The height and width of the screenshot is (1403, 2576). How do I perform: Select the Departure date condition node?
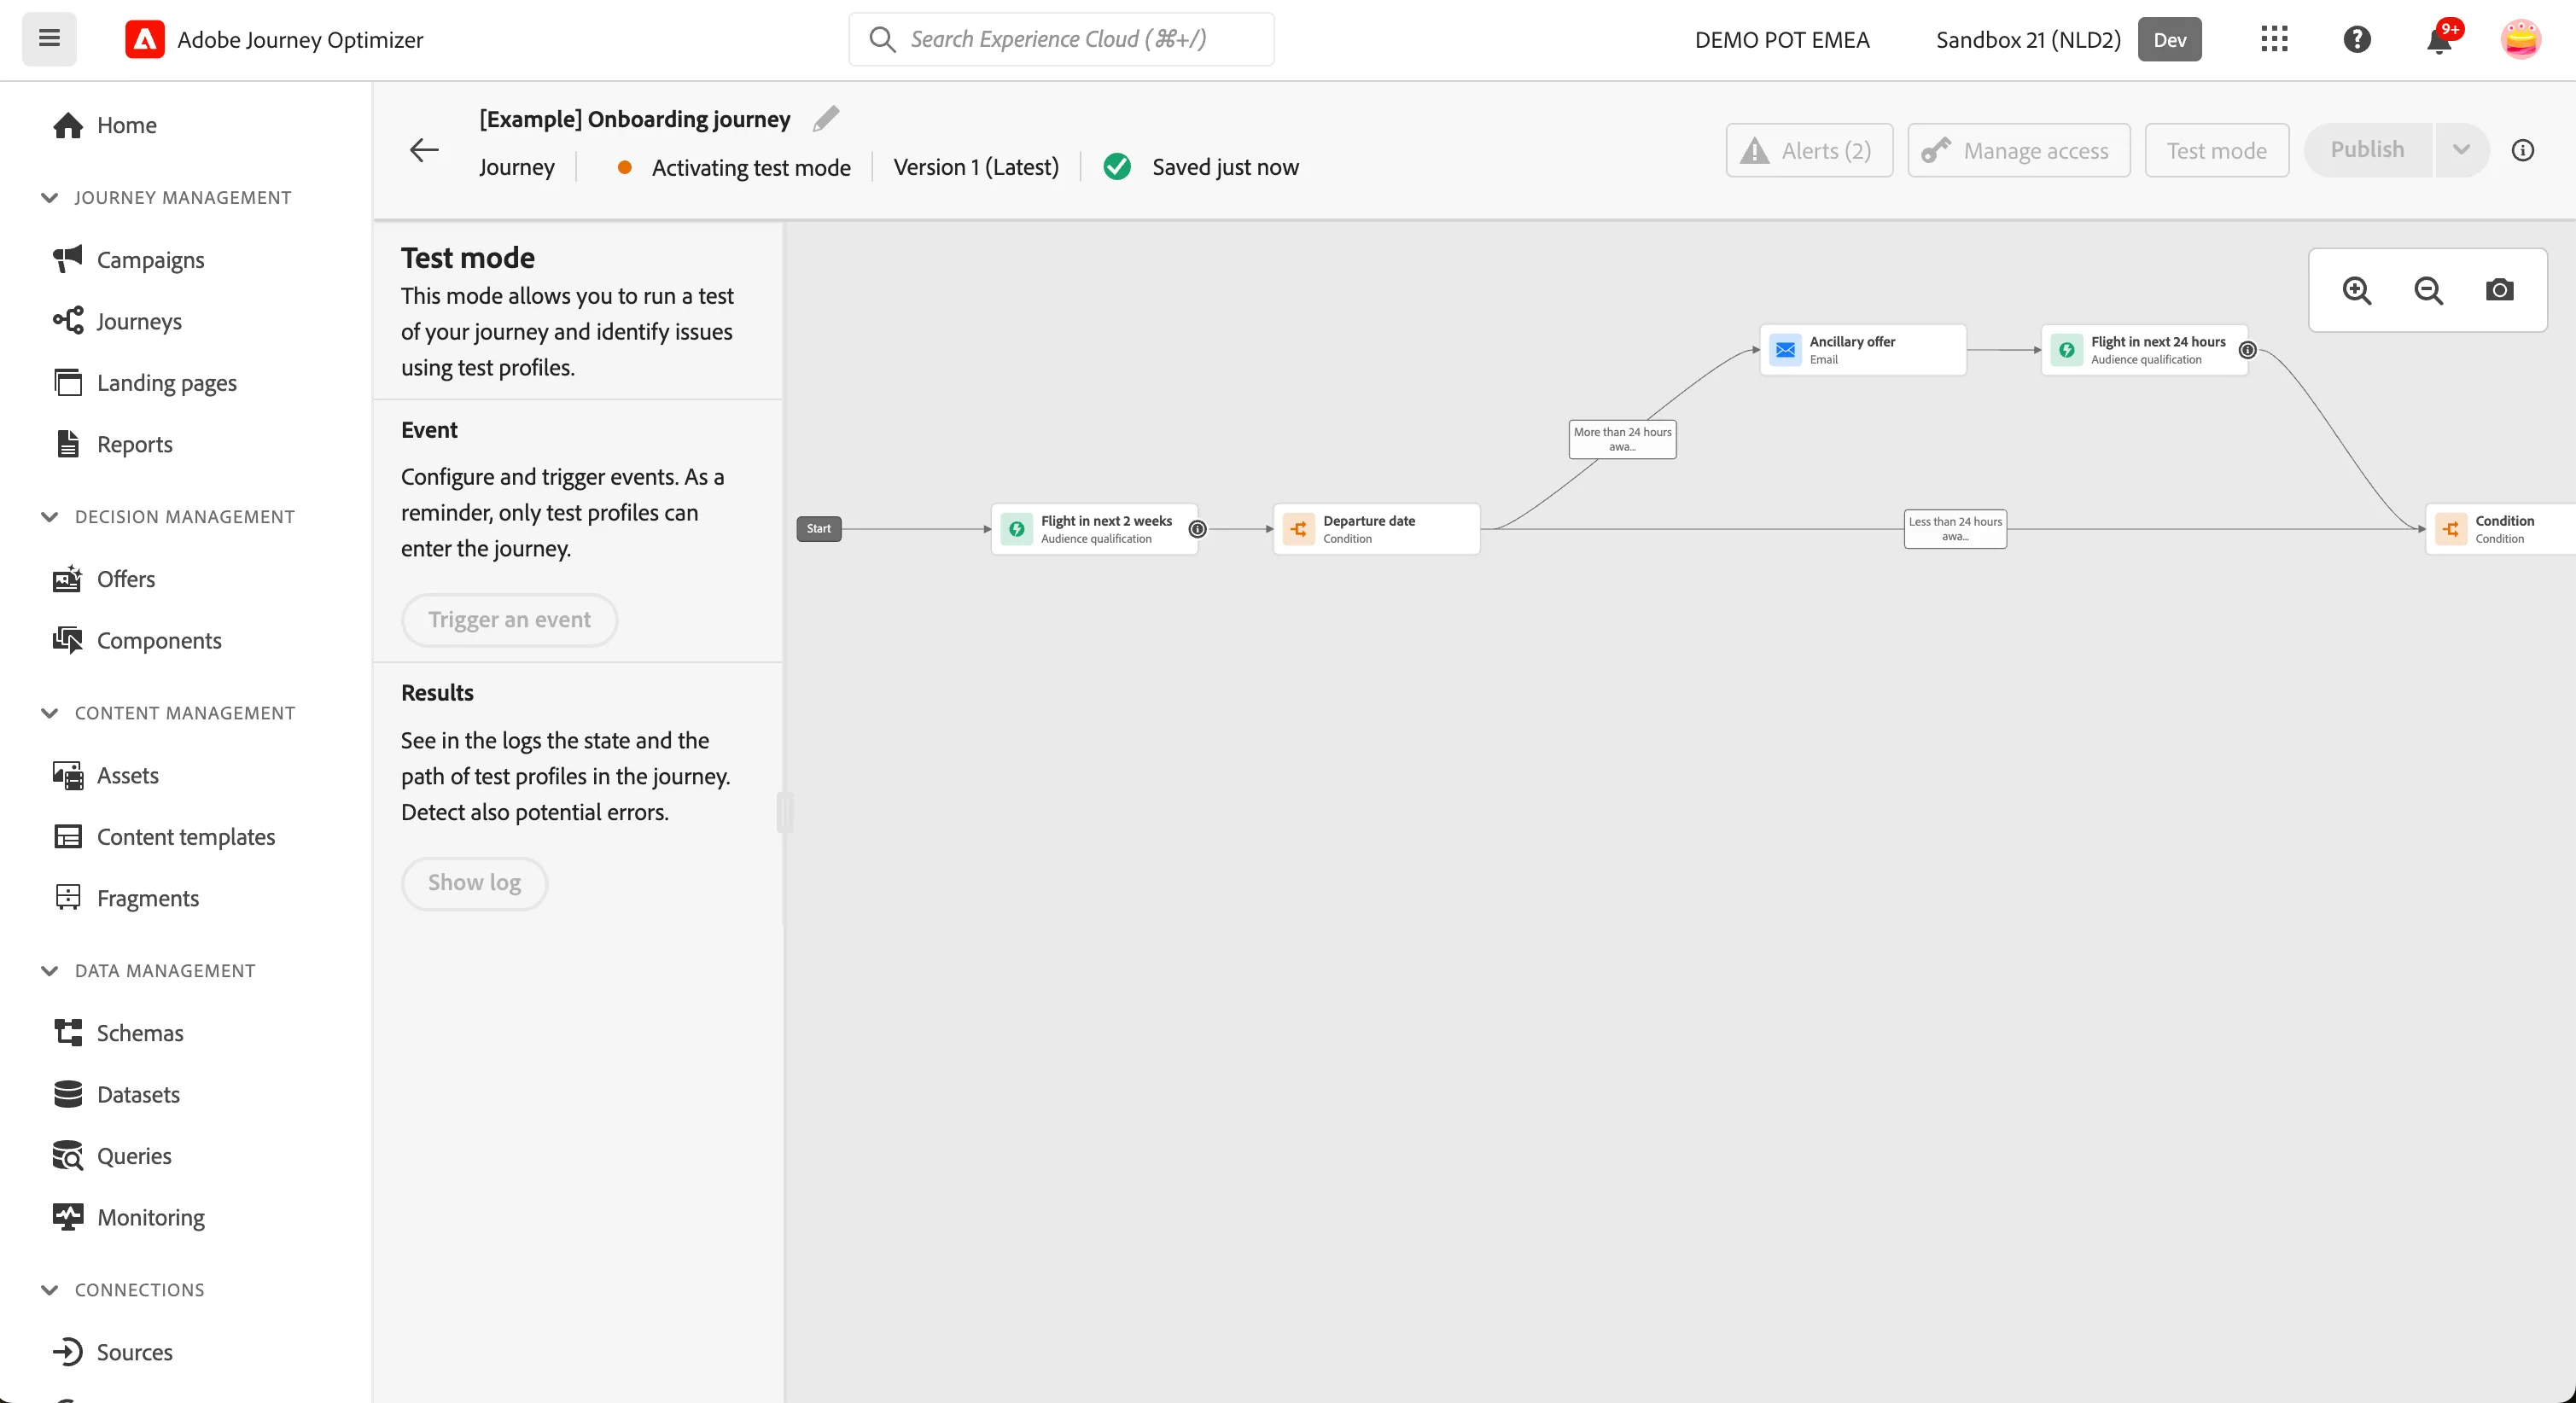click(x=1375, y=529)
